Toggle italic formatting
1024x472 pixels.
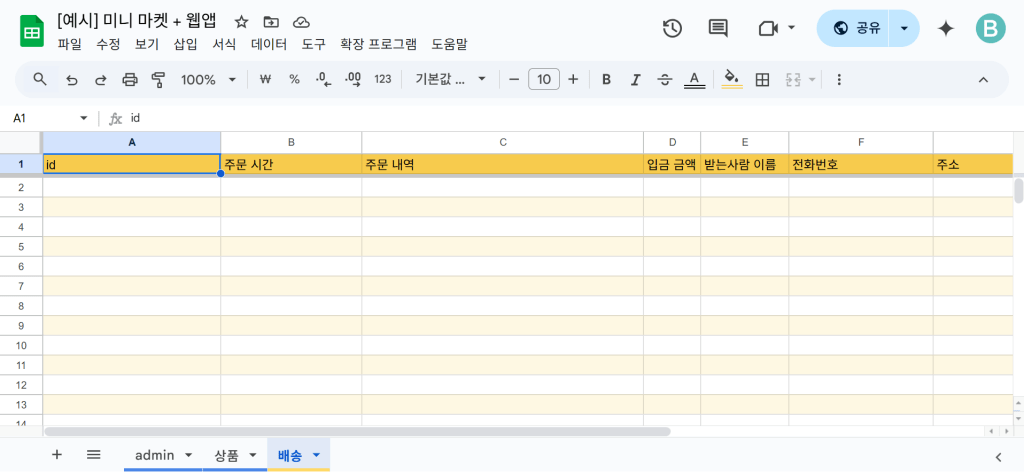pyautogui.click(x=635, y=79)
